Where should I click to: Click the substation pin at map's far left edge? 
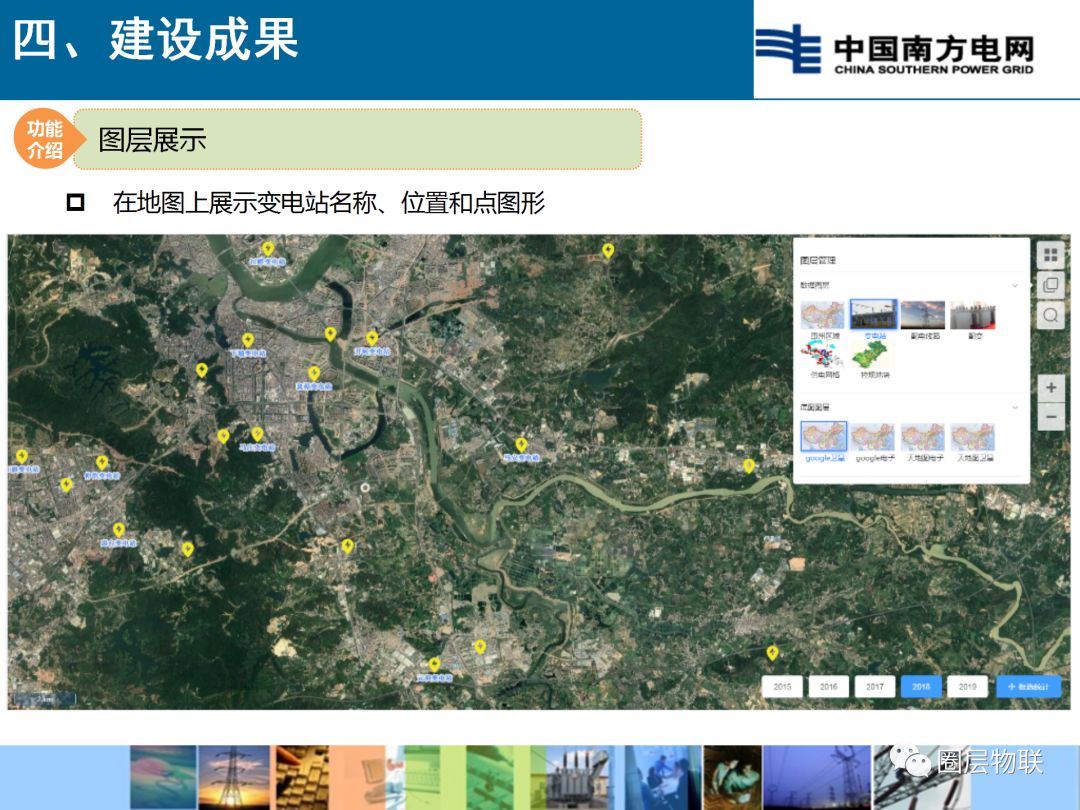[x=22, y=456]
